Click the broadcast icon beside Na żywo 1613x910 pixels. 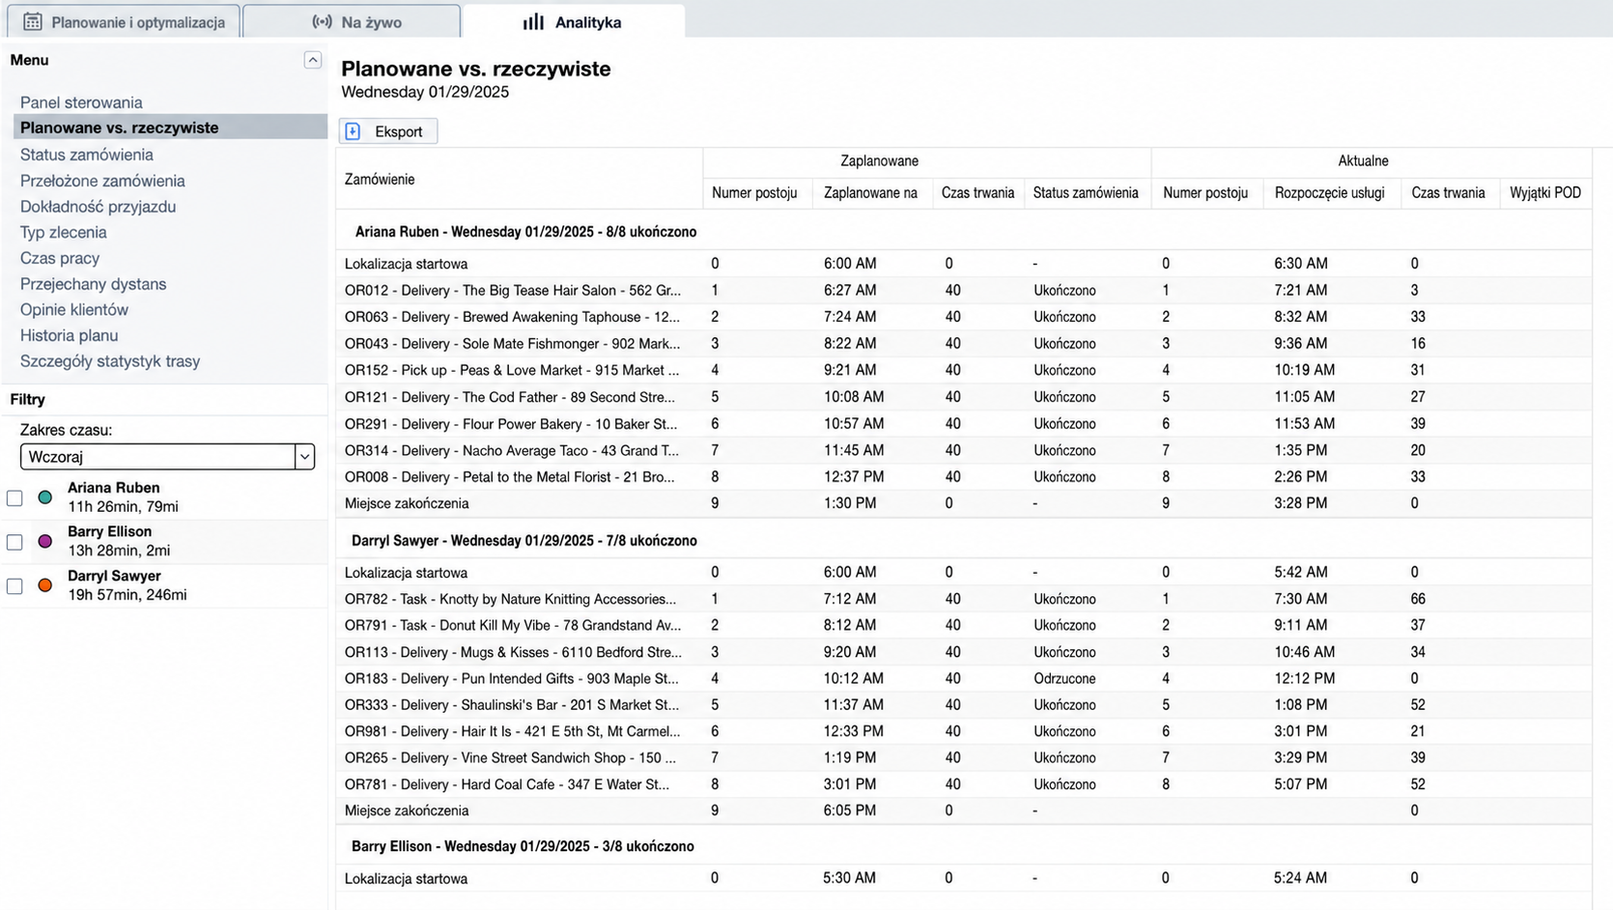(x=322, y=21)
